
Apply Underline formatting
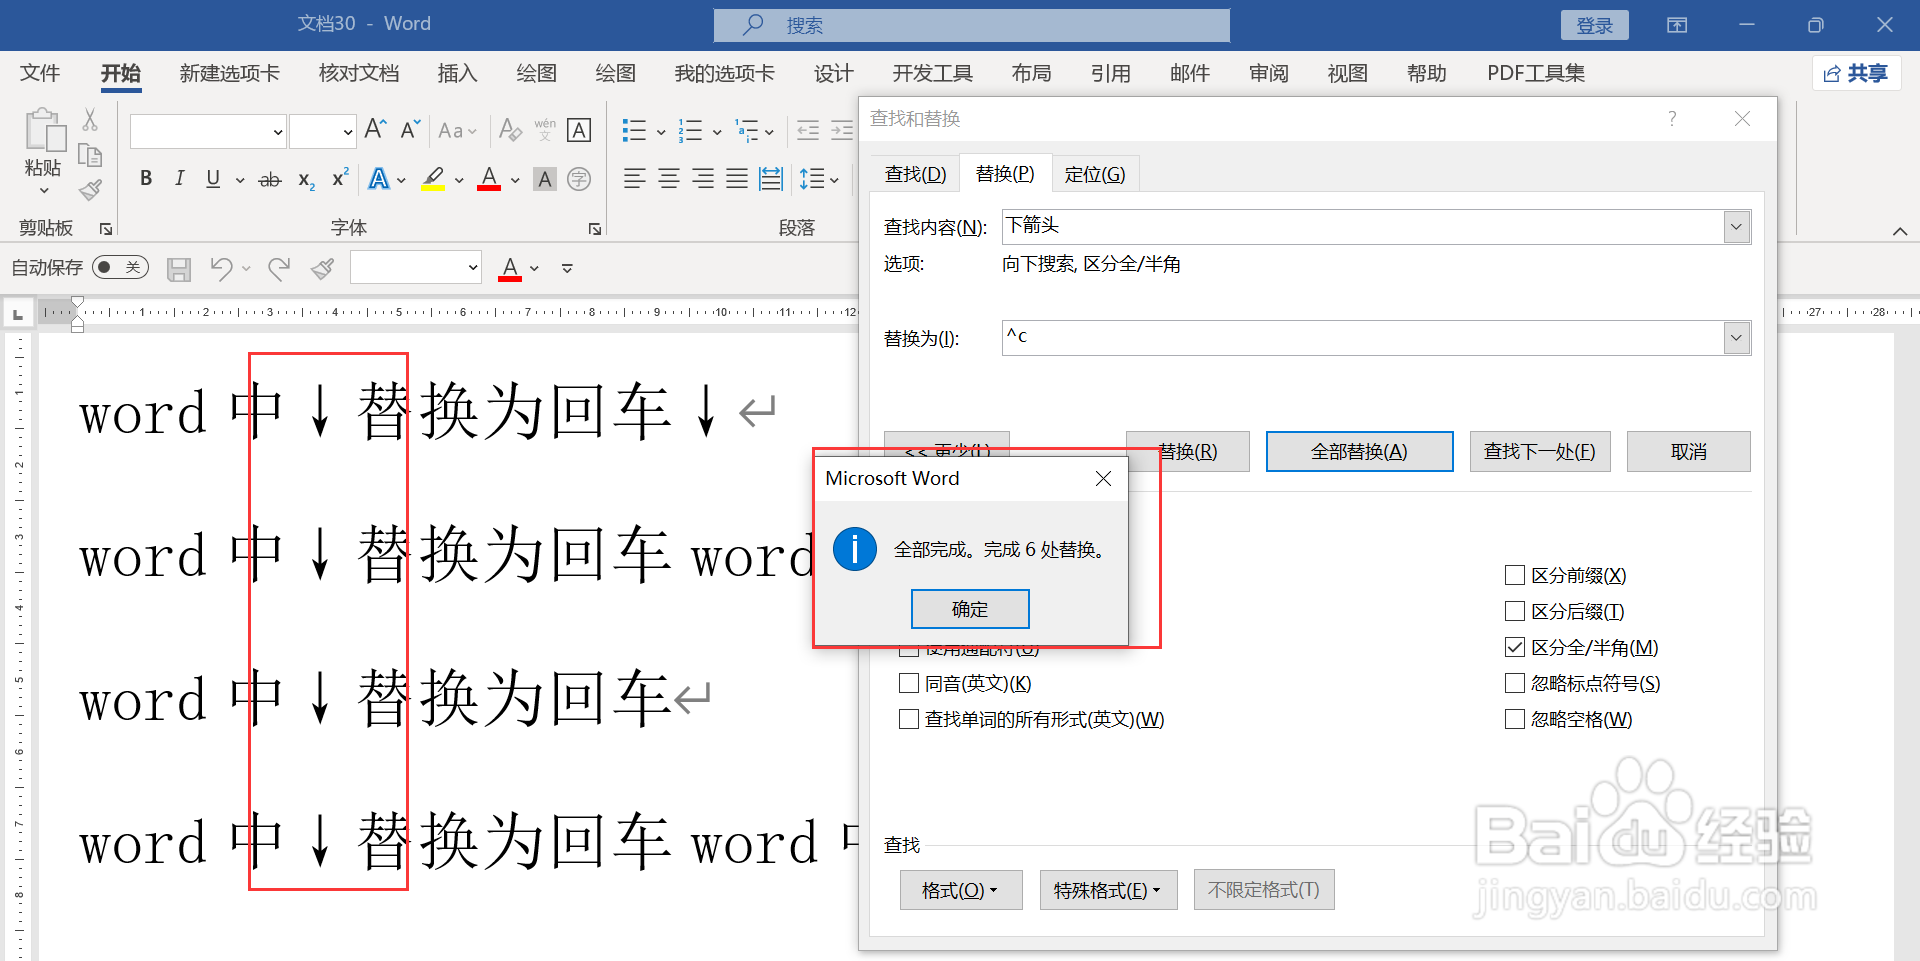[x=213, y=179]
